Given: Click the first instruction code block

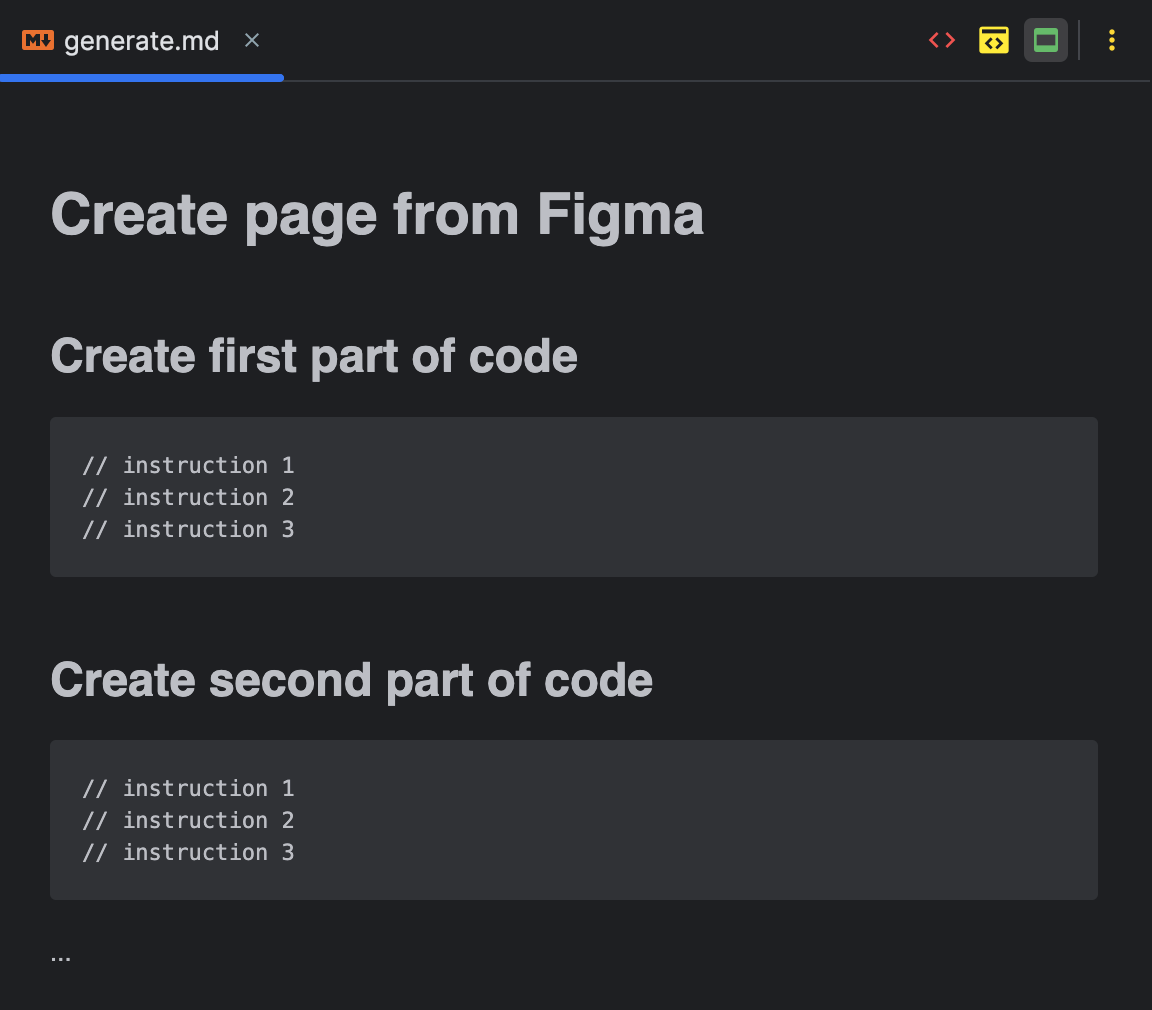Looking at the screenshot, I should [573, 497].
